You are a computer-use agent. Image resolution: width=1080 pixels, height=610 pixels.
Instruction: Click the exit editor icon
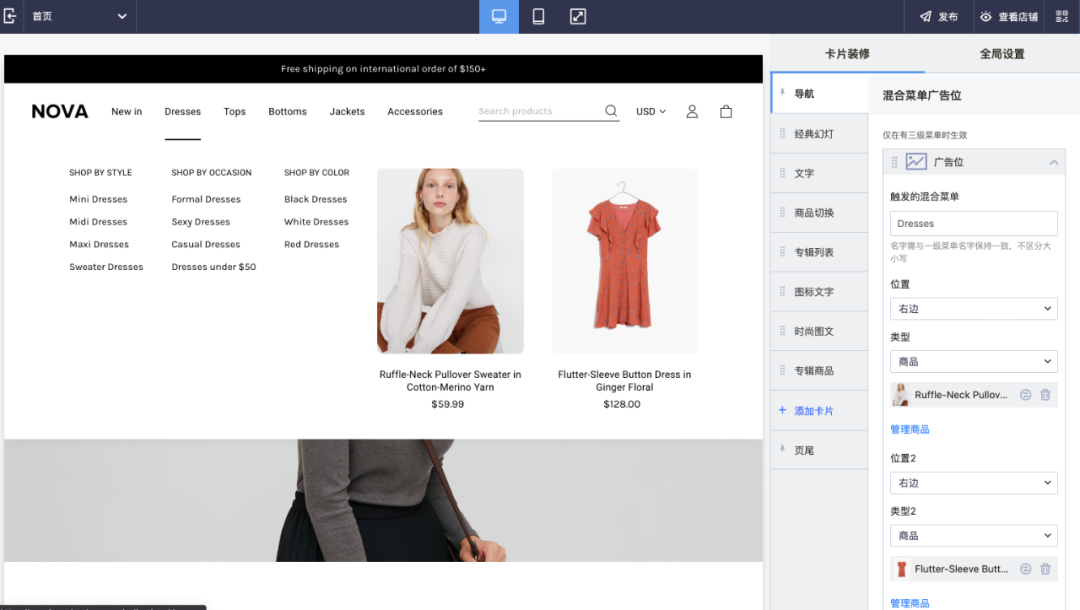[10, 16]
